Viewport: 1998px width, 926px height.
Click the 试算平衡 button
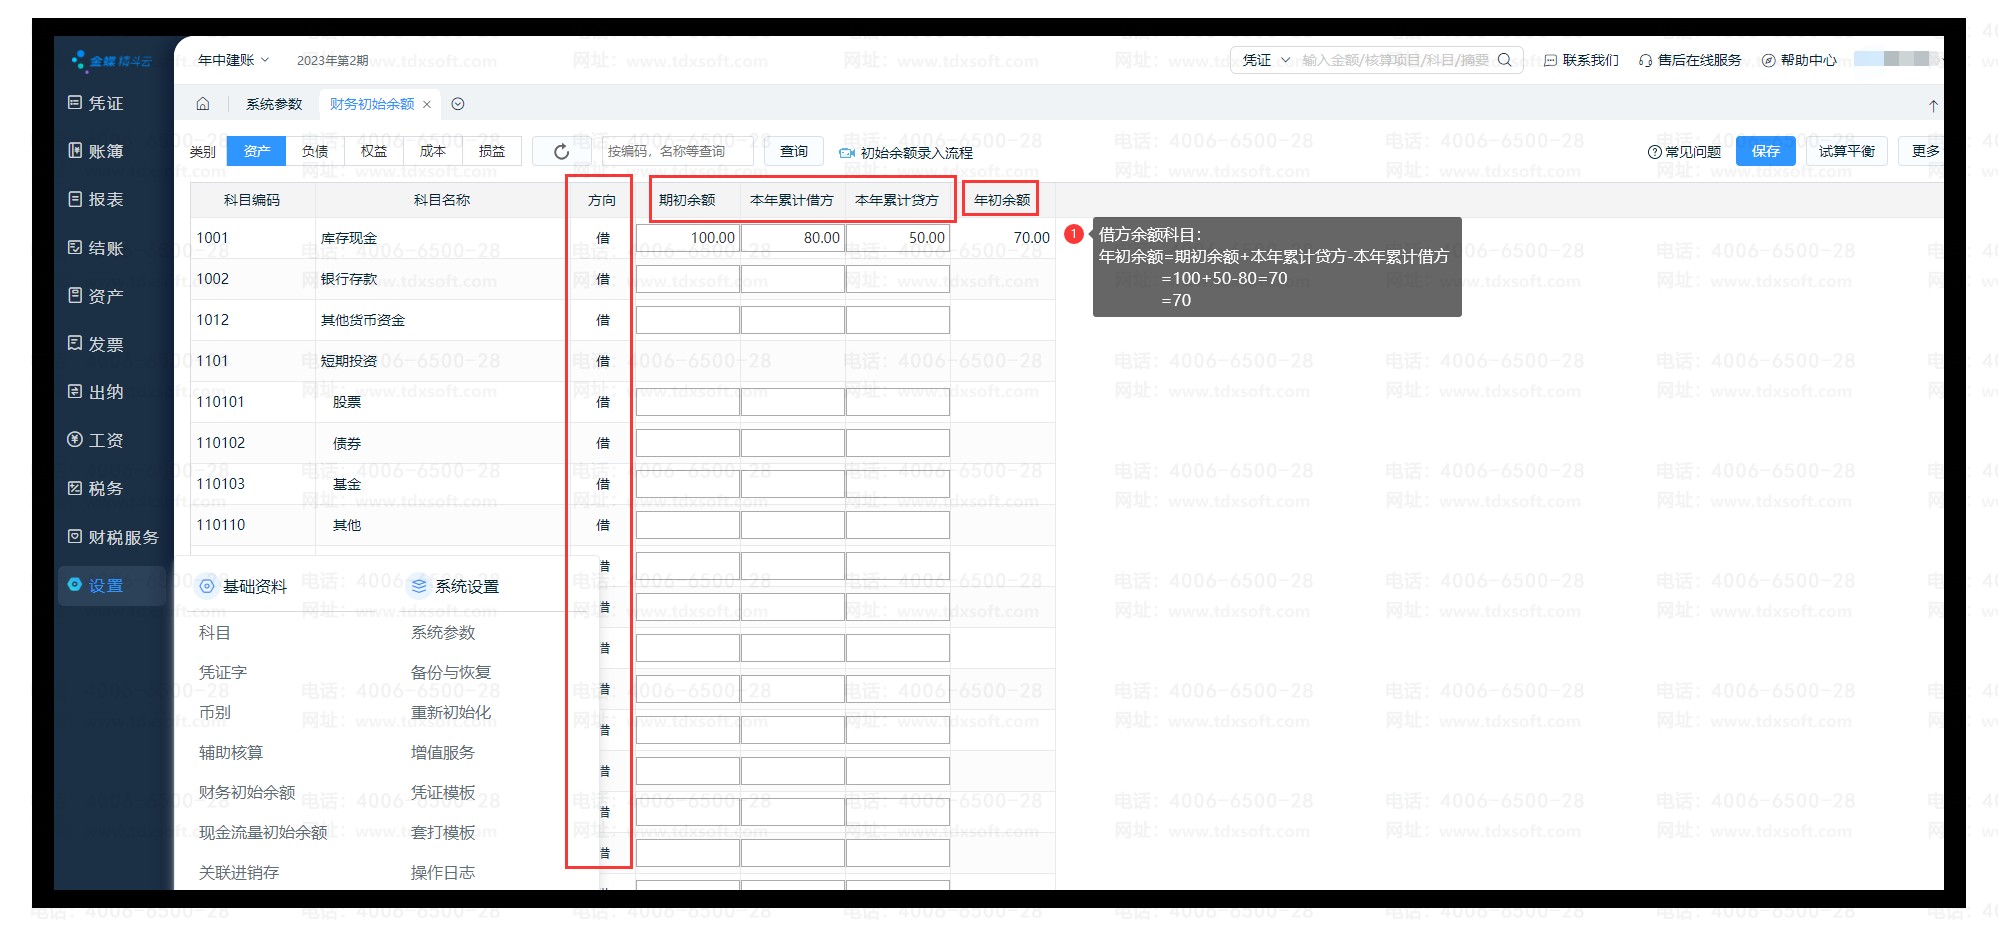(1847, 151)
